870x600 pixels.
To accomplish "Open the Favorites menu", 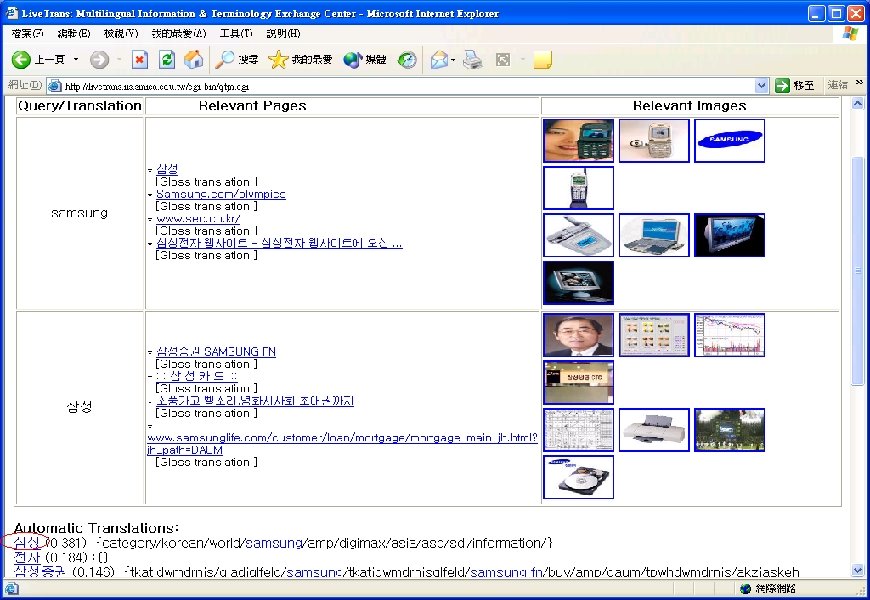I will (x=179, y=33).
